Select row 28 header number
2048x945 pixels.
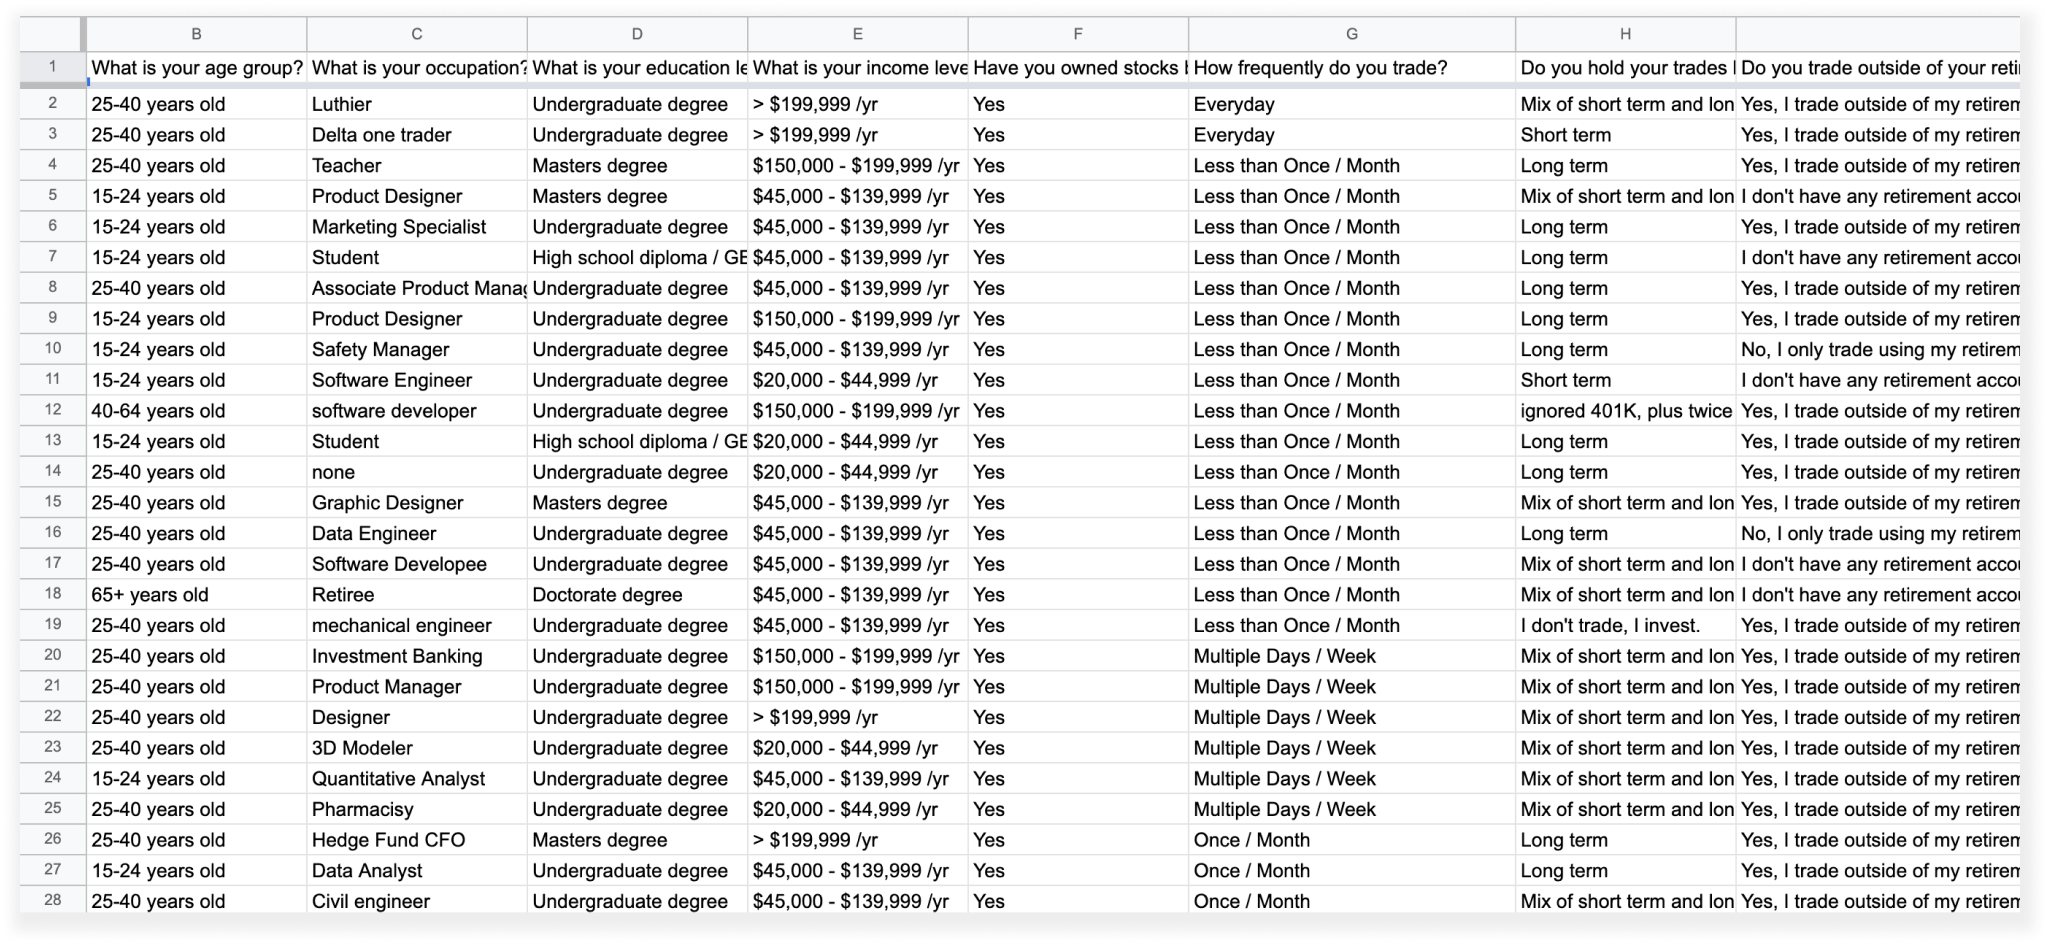point(53,900)
